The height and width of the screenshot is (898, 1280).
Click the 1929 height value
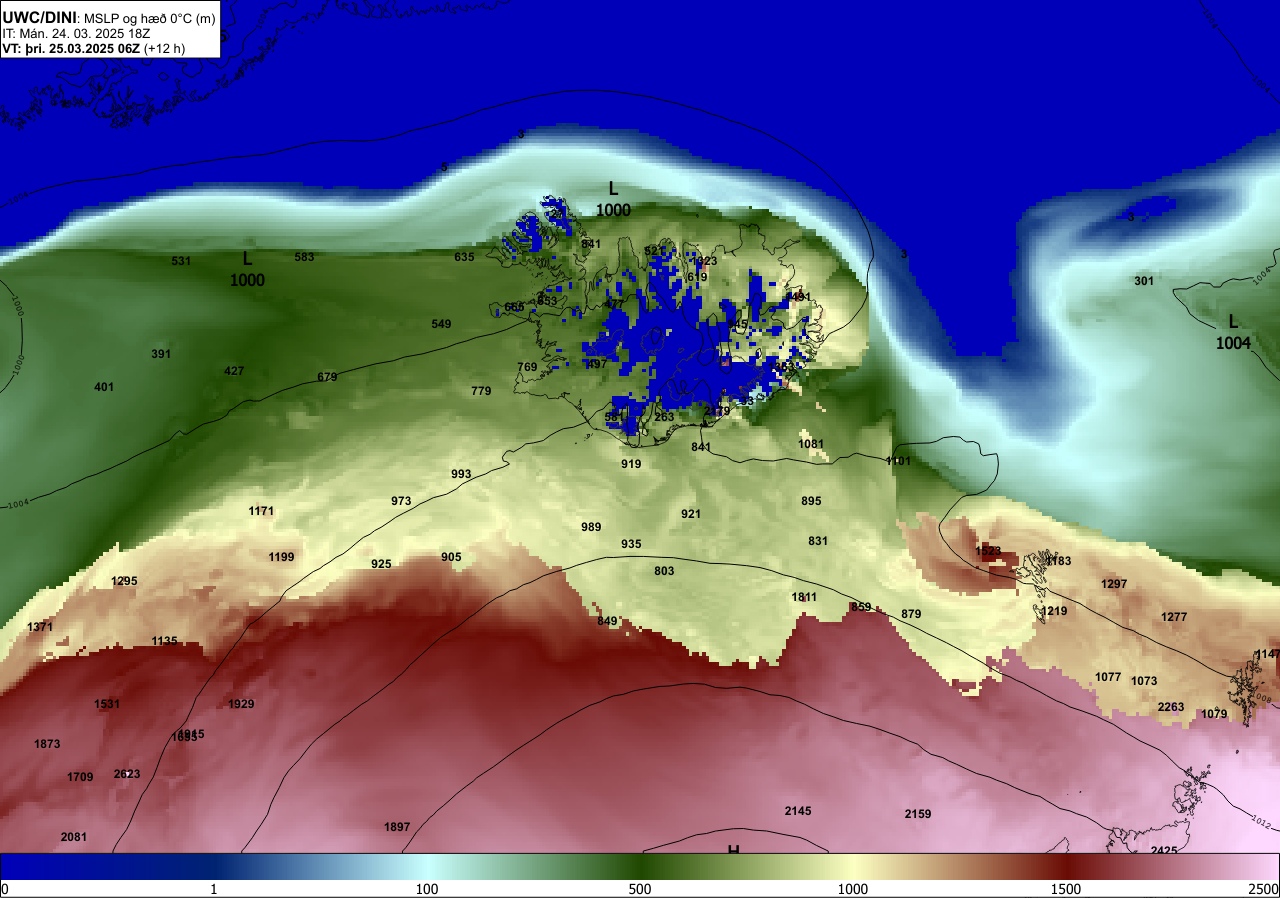[x=241, y=704]
